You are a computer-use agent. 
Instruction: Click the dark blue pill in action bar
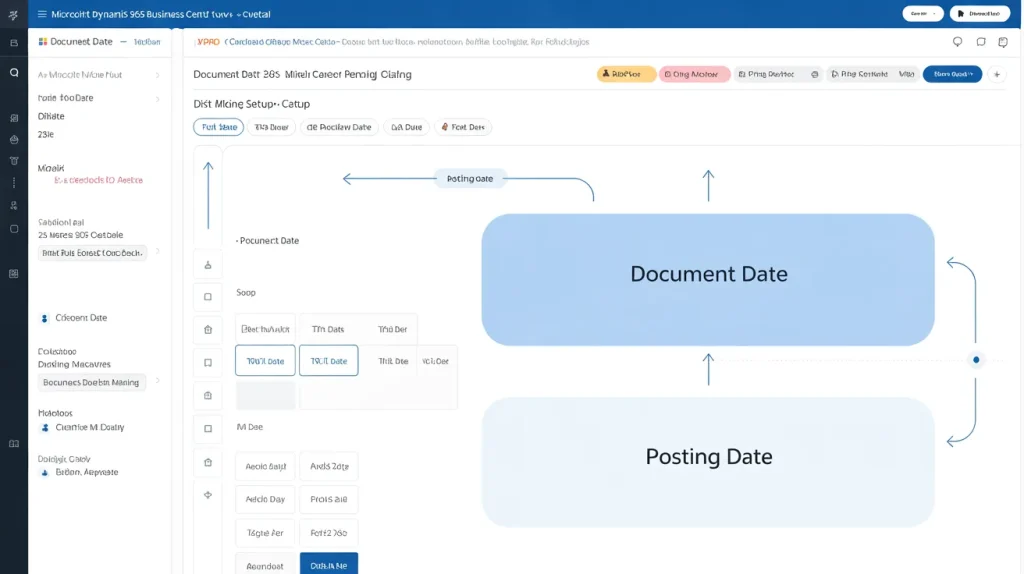(952, 74)
